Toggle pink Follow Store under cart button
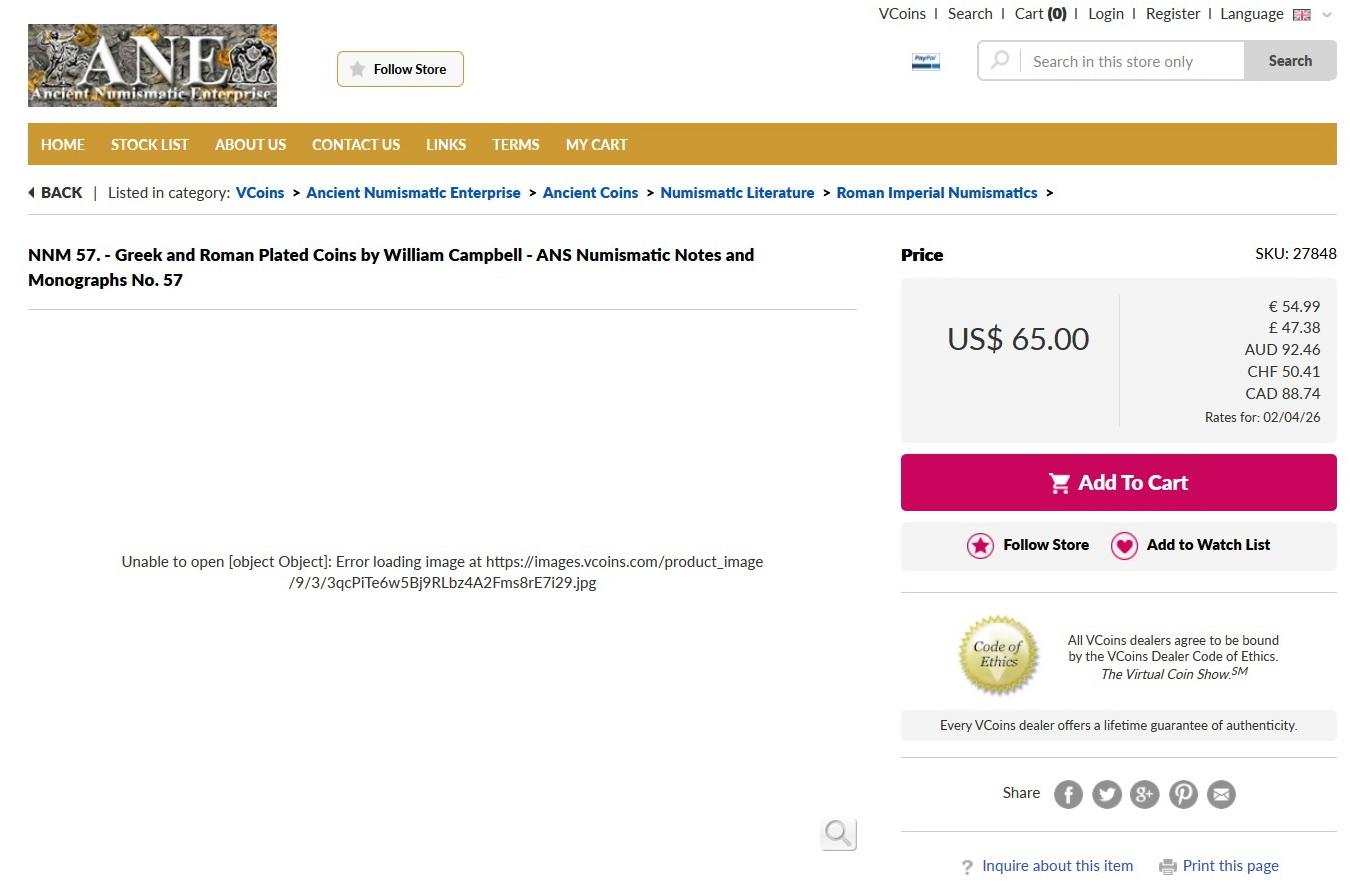The image size is (1350, 887). point(1028,545)
